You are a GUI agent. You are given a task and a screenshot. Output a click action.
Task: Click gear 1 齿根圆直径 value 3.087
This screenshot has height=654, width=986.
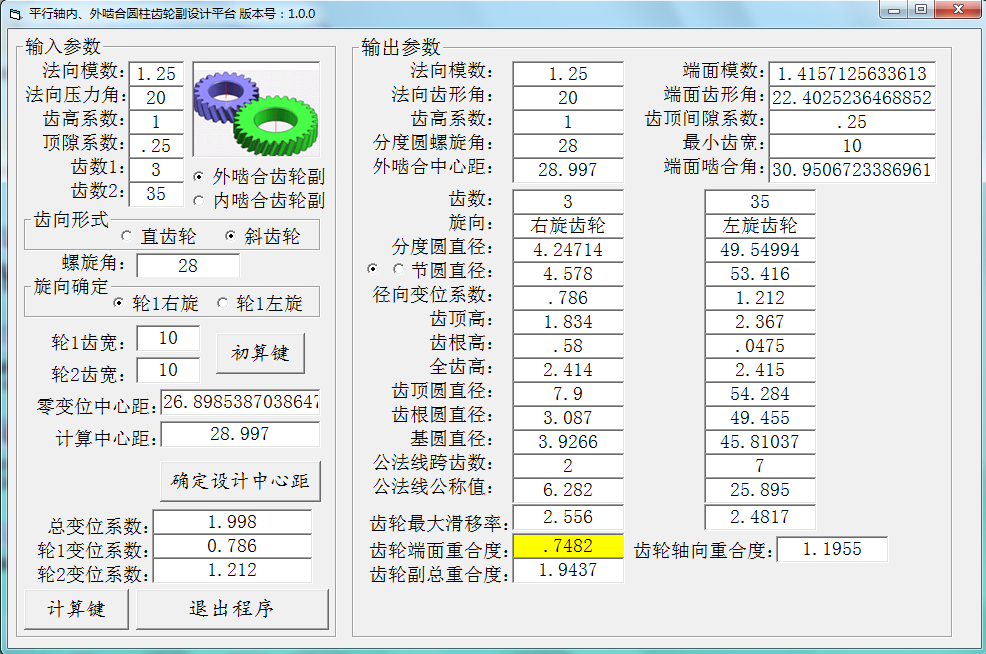click(x=568, y=418)
